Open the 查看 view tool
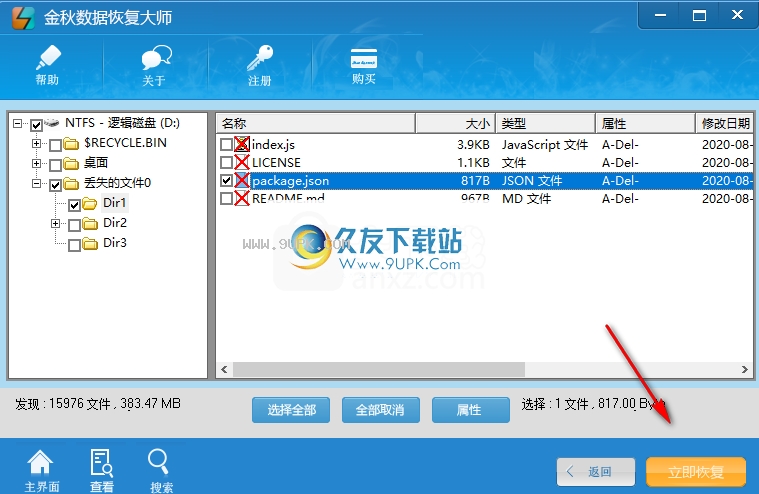 pyautogui.click(x=102, y=470)
